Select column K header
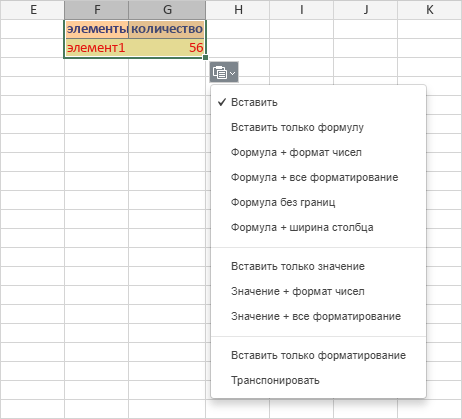The width and height of the screenshot is (462, 419). pyautogui.click(x=430, y=10)
